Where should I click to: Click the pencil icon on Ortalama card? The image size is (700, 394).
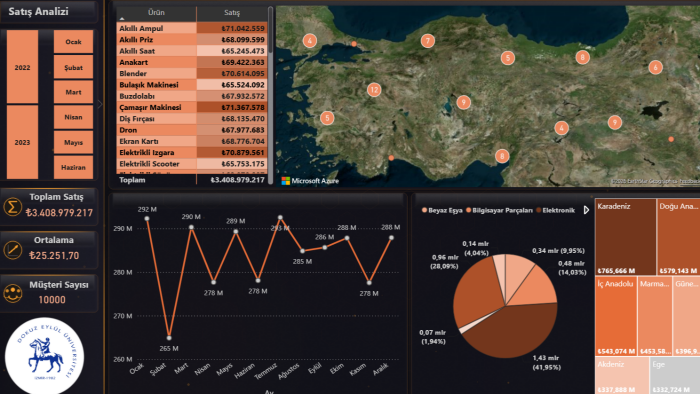tap(12, 249)
